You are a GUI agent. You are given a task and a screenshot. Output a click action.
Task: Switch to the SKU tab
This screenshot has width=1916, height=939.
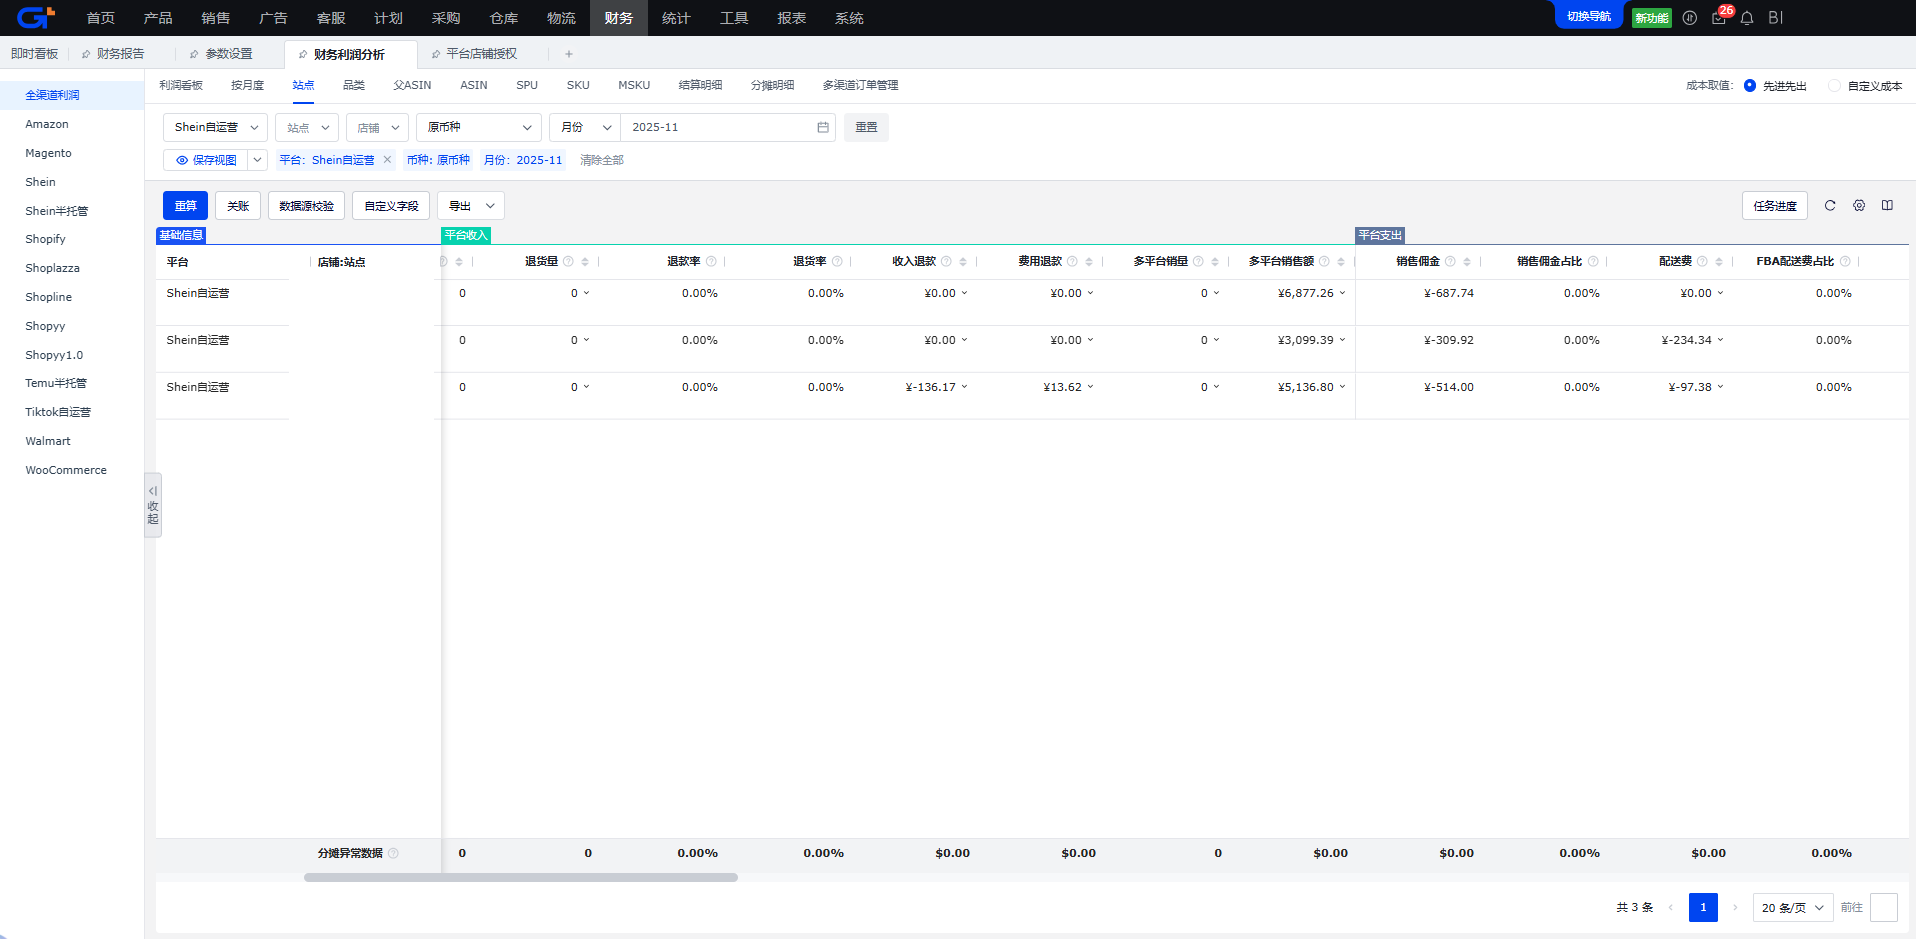[578, 85]
